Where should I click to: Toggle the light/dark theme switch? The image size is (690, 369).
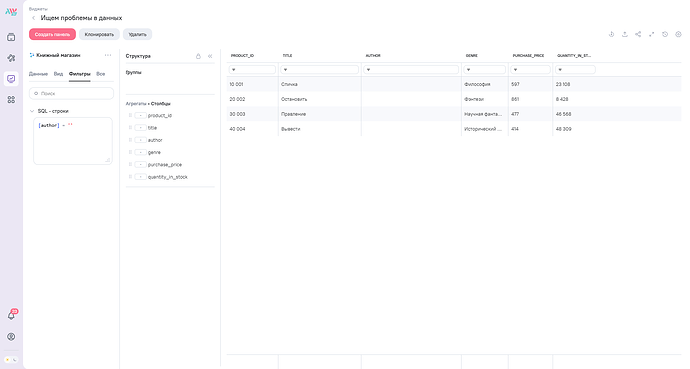click(x=11, y=360)
